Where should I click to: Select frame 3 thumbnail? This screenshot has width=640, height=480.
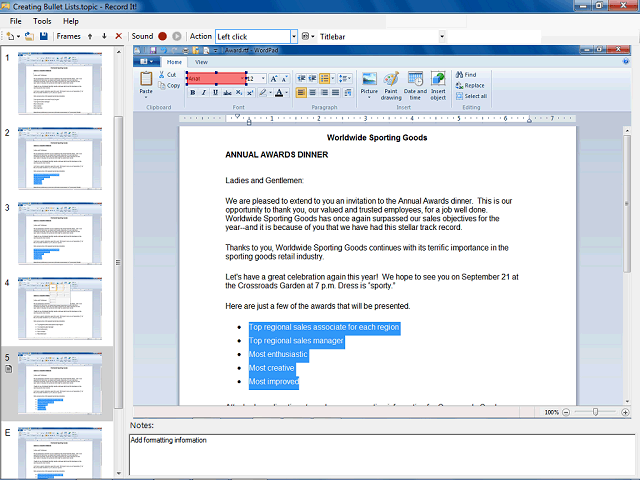tap(60, 233)
